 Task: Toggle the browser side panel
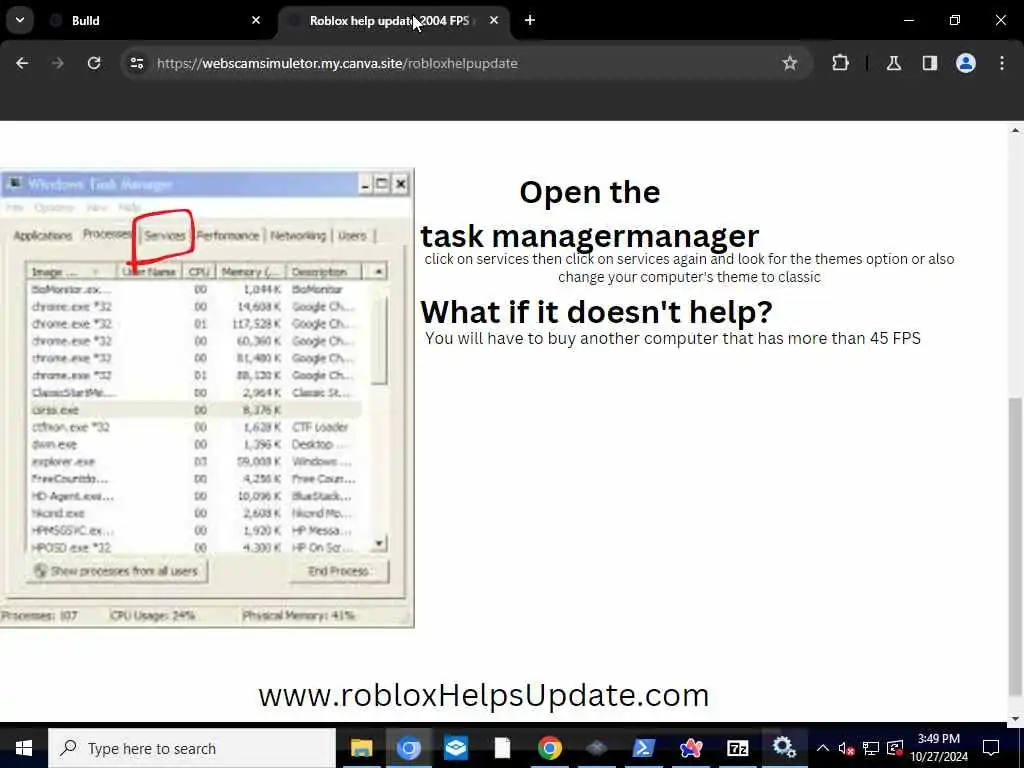[930, 63]
